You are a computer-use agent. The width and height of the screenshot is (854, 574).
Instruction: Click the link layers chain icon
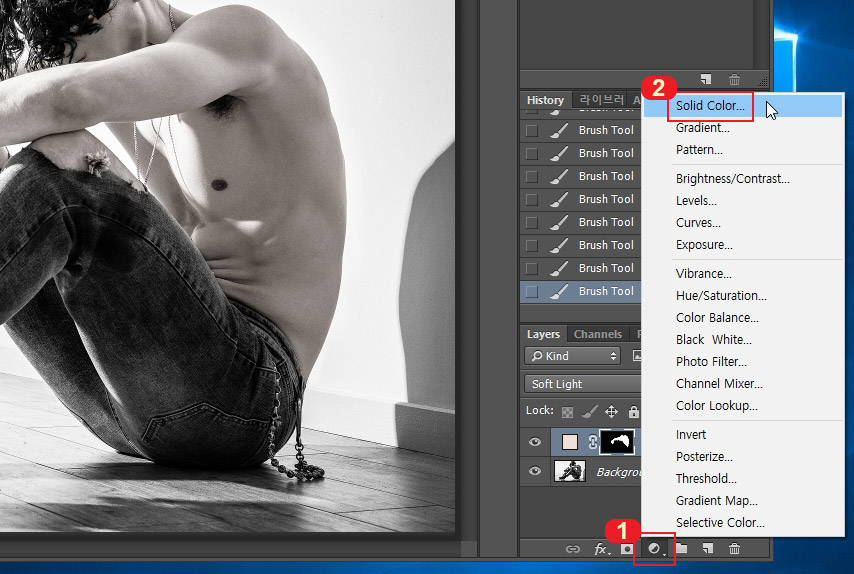572,549
